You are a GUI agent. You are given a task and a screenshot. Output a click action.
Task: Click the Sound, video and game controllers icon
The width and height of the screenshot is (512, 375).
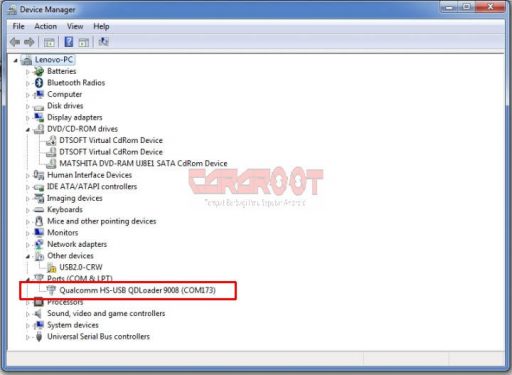[38, 314]
